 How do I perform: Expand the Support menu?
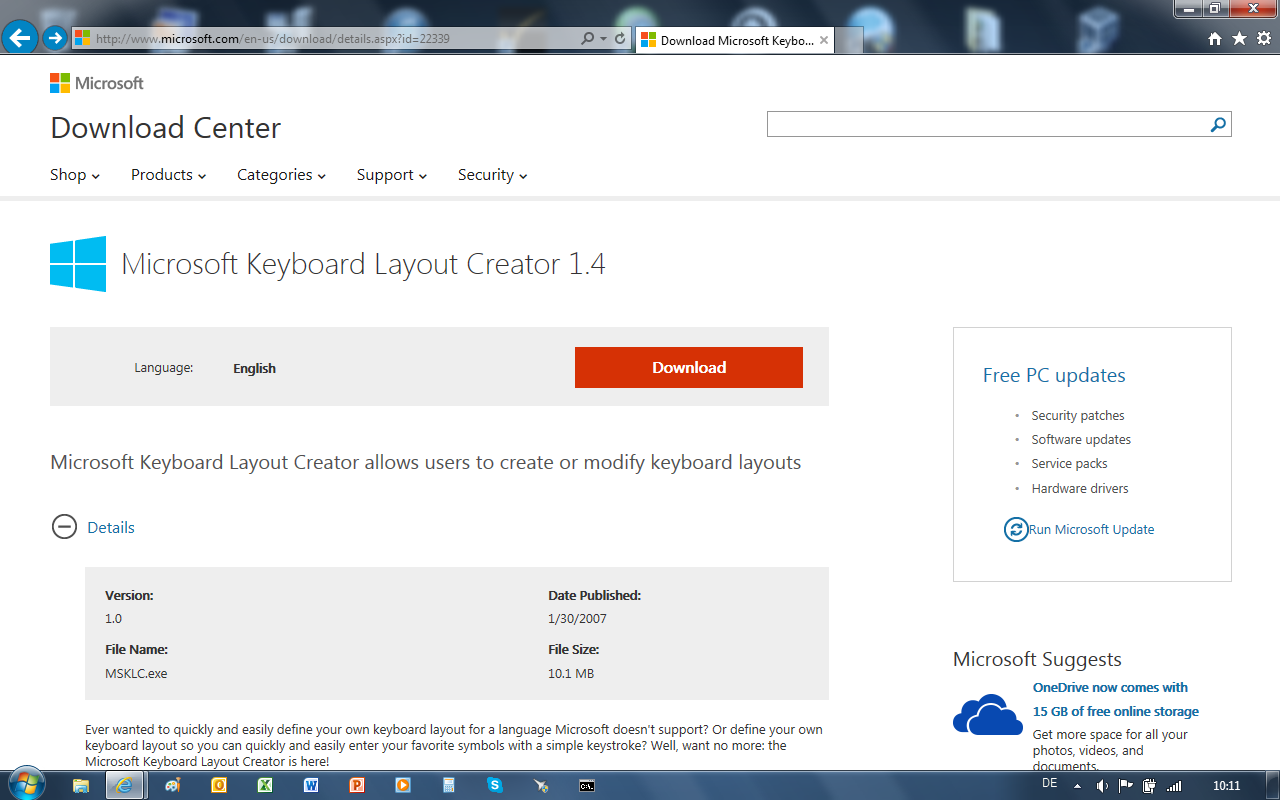(392, 175)
